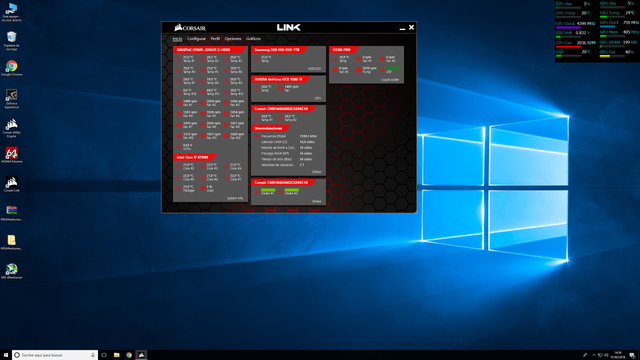
Task: Click the HDD/SSD label on Samsung card
Action: pos(314,69)
